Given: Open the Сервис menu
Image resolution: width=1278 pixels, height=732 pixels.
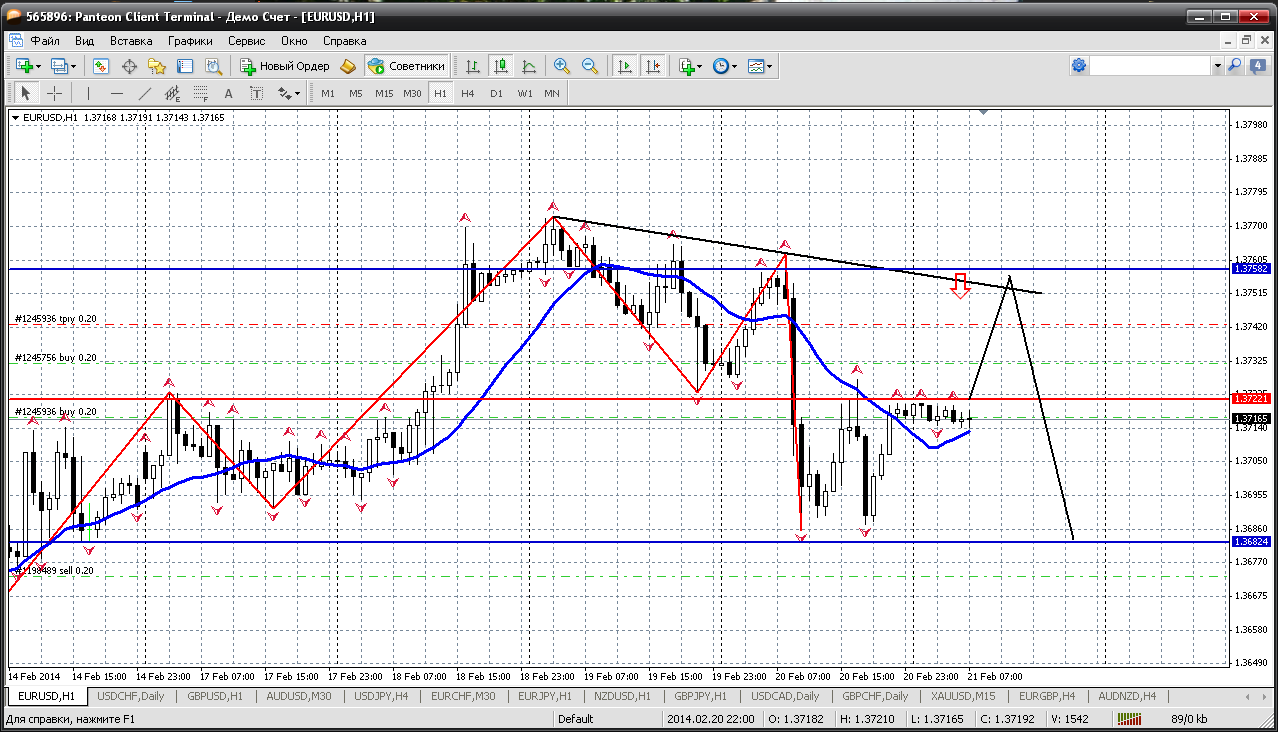Looking at the screenshot, I should click(246, 41).
